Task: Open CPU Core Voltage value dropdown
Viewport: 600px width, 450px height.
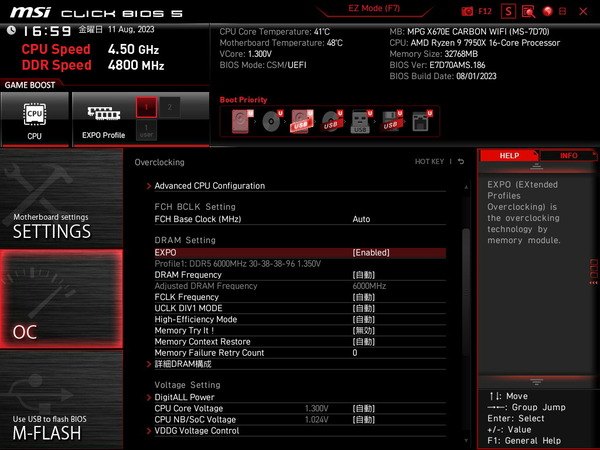Action: point(364,408)
